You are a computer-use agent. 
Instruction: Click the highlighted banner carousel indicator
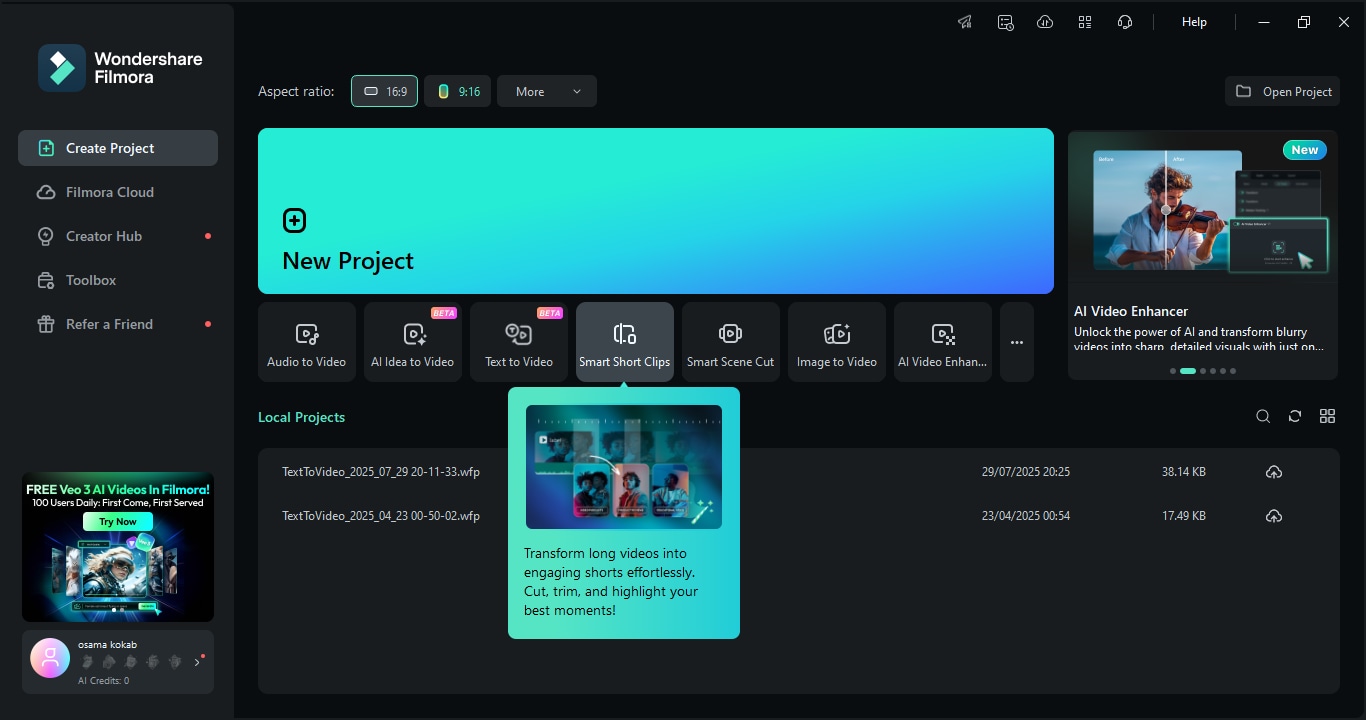[x=1188, y=371]
